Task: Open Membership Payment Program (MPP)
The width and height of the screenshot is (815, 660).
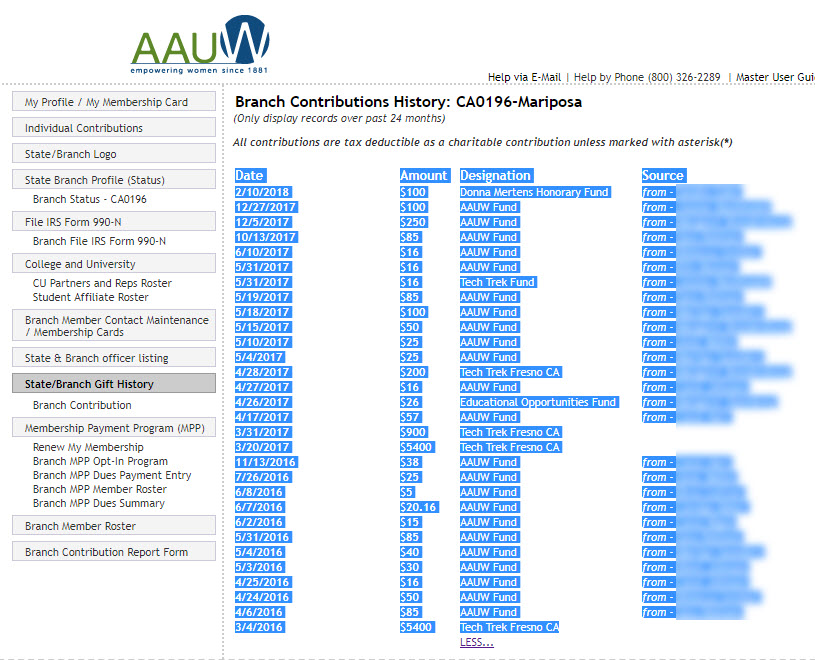Action: [114, 428]
